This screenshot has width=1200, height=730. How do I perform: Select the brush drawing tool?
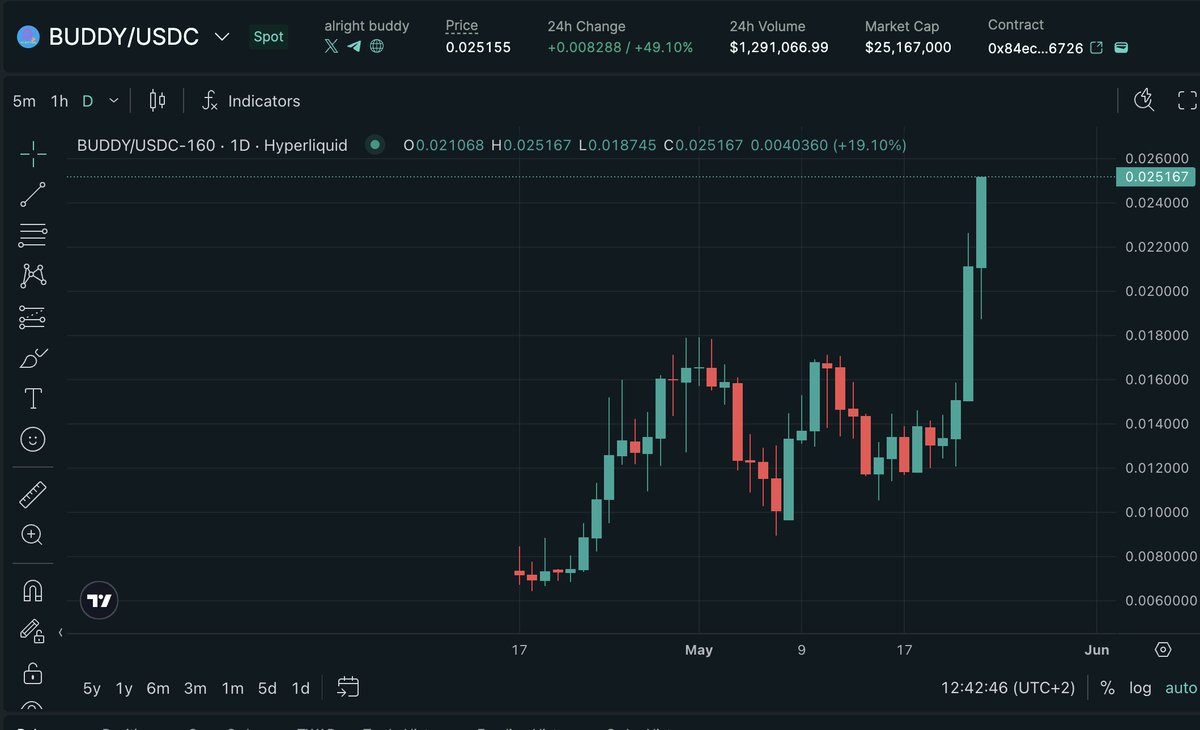(33, 358)
